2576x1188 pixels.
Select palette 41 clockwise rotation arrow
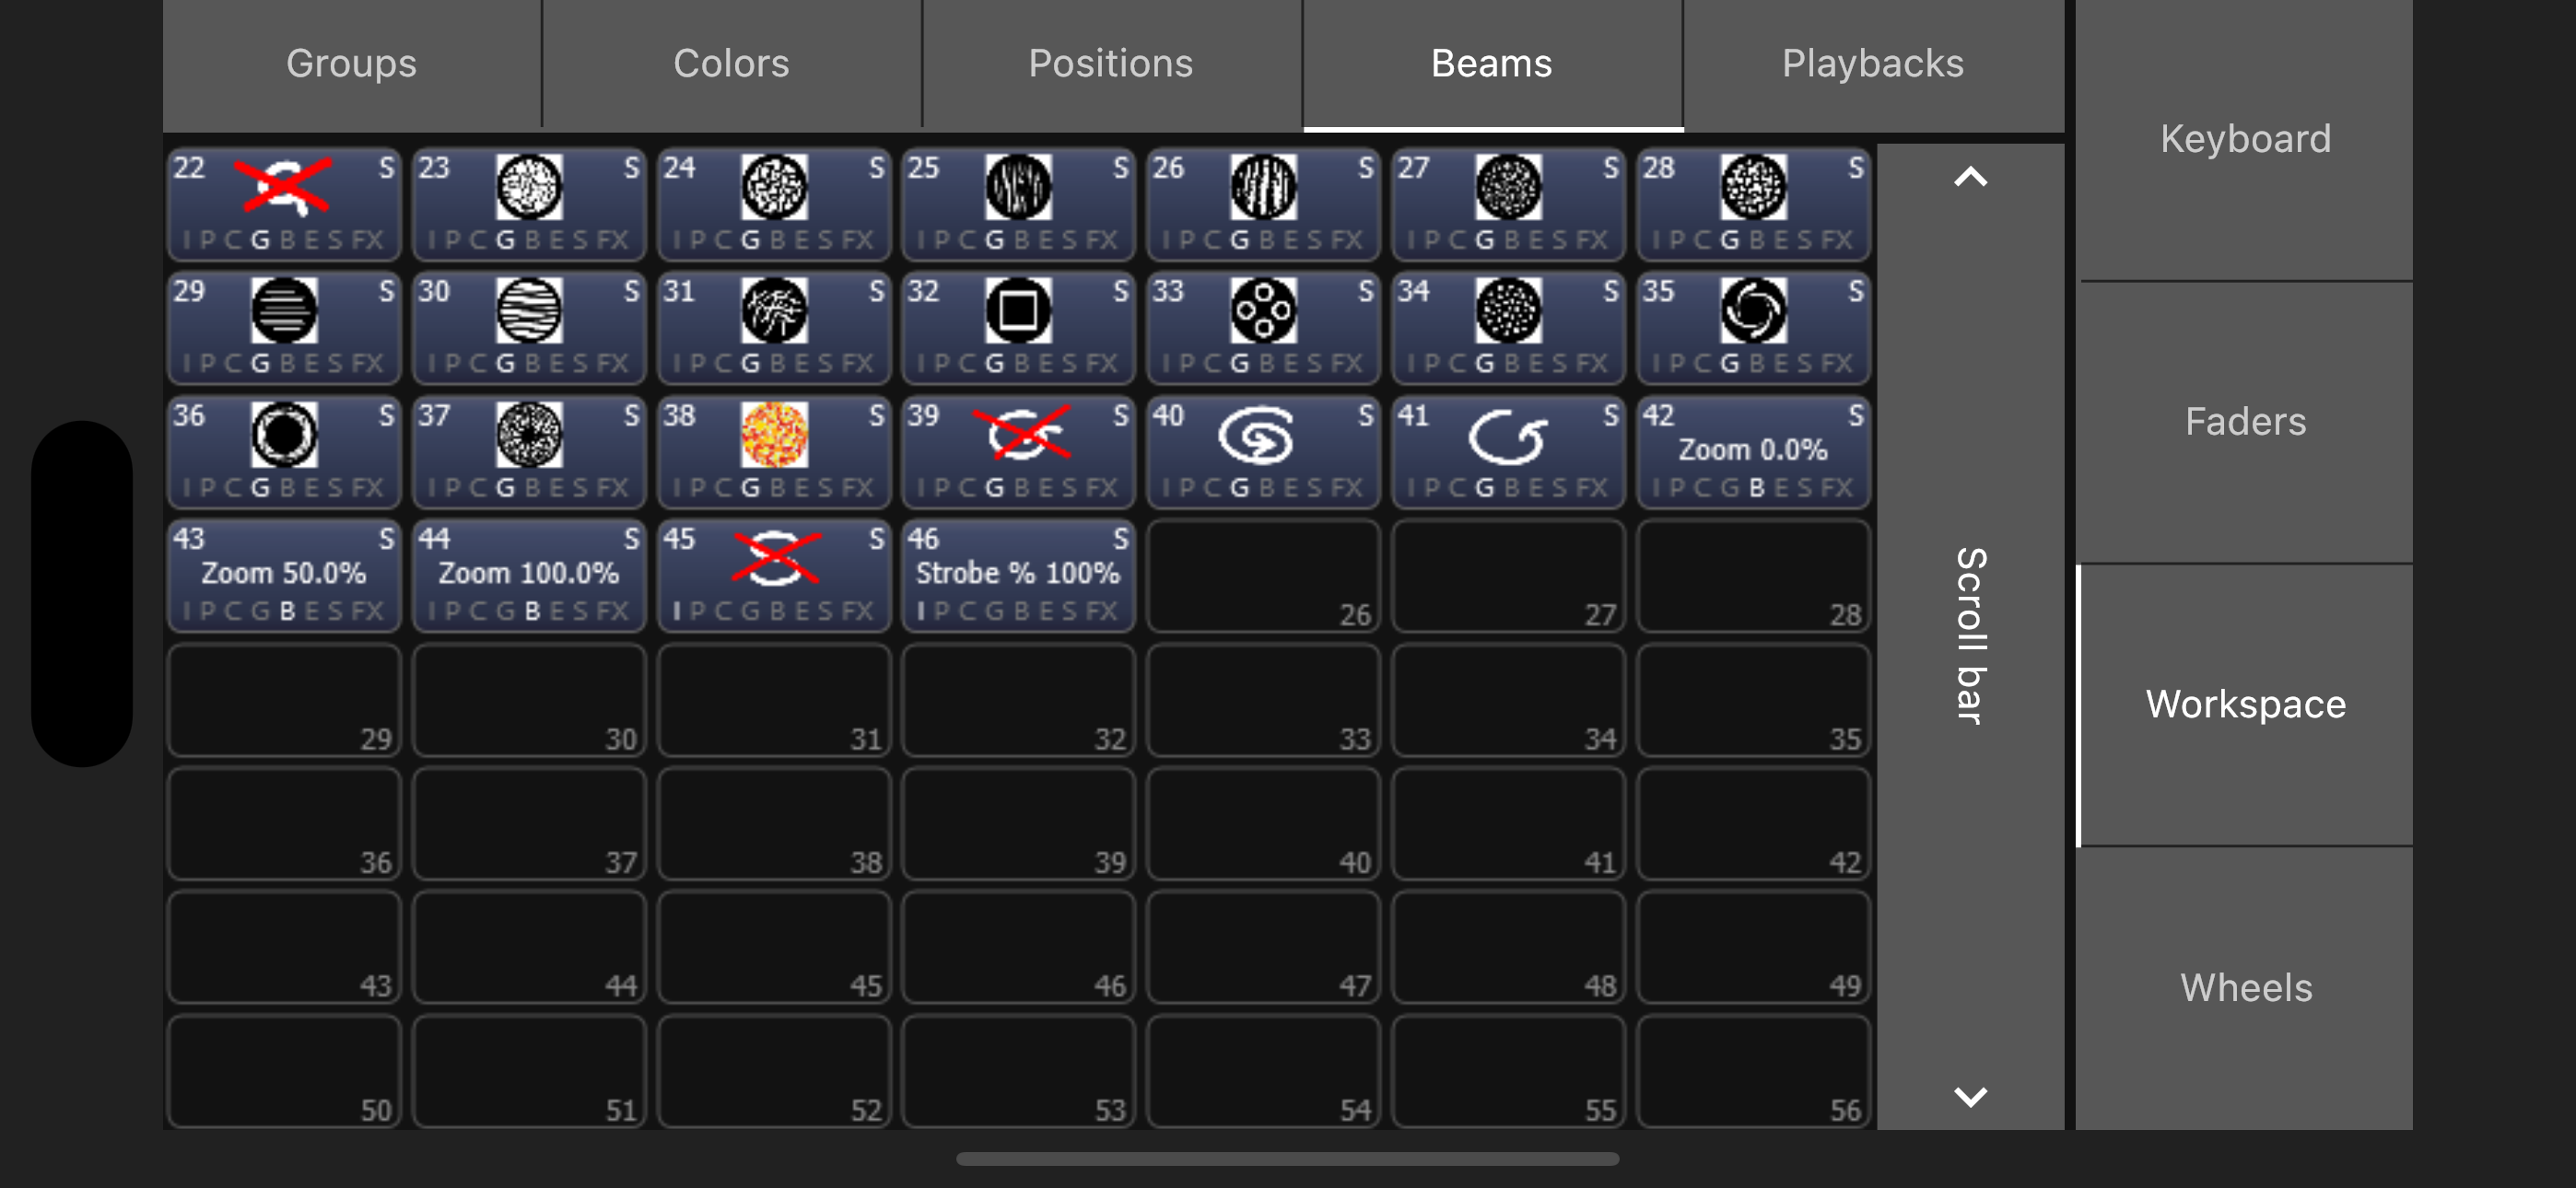click(1508, 452)
